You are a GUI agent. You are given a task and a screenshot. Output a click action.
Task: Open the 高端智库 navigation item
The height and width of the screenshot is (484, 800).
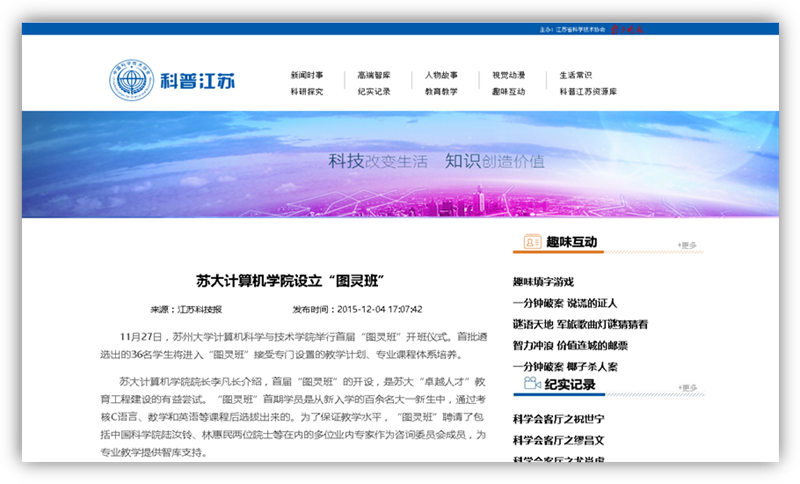click(374, 75)
